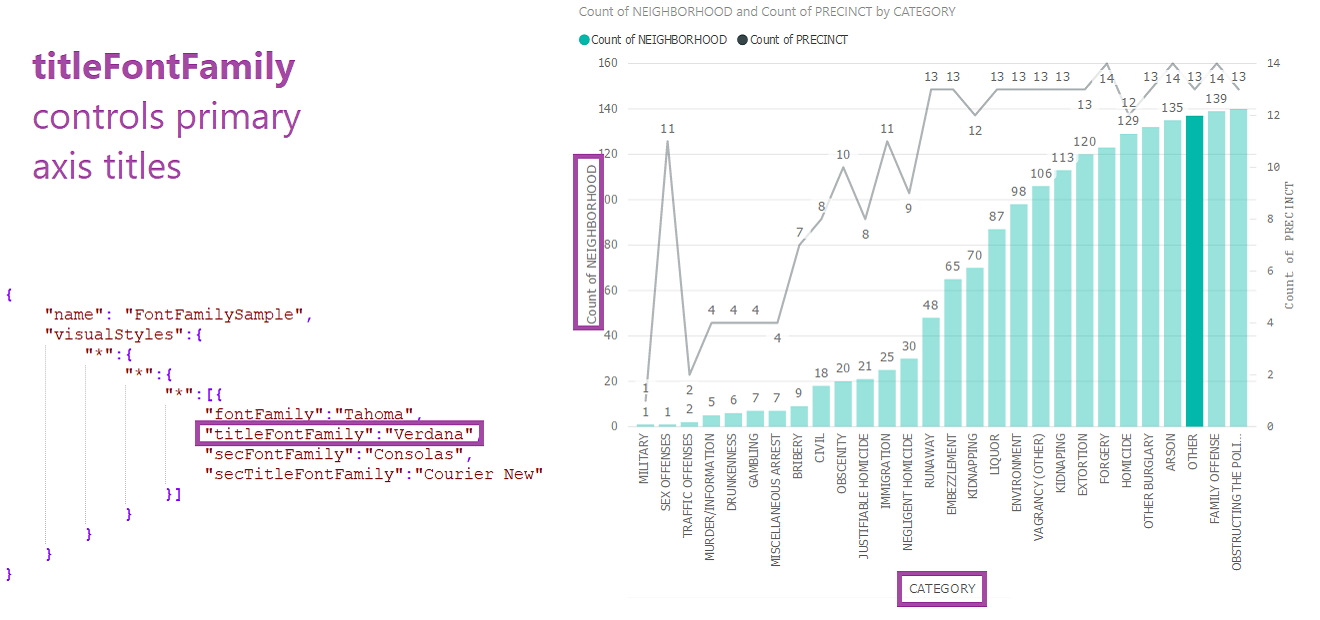Click the teal Count of NEIGHBORHOOD legend marker

(x=584, y=40)
